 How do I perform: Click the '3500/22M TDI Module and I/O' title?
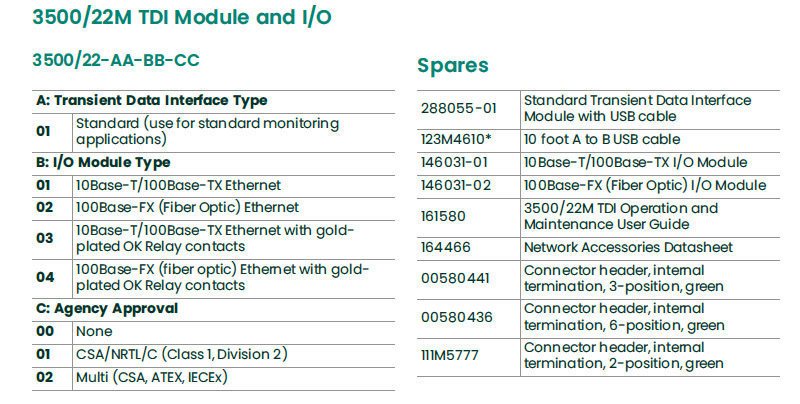click(184, 18)
